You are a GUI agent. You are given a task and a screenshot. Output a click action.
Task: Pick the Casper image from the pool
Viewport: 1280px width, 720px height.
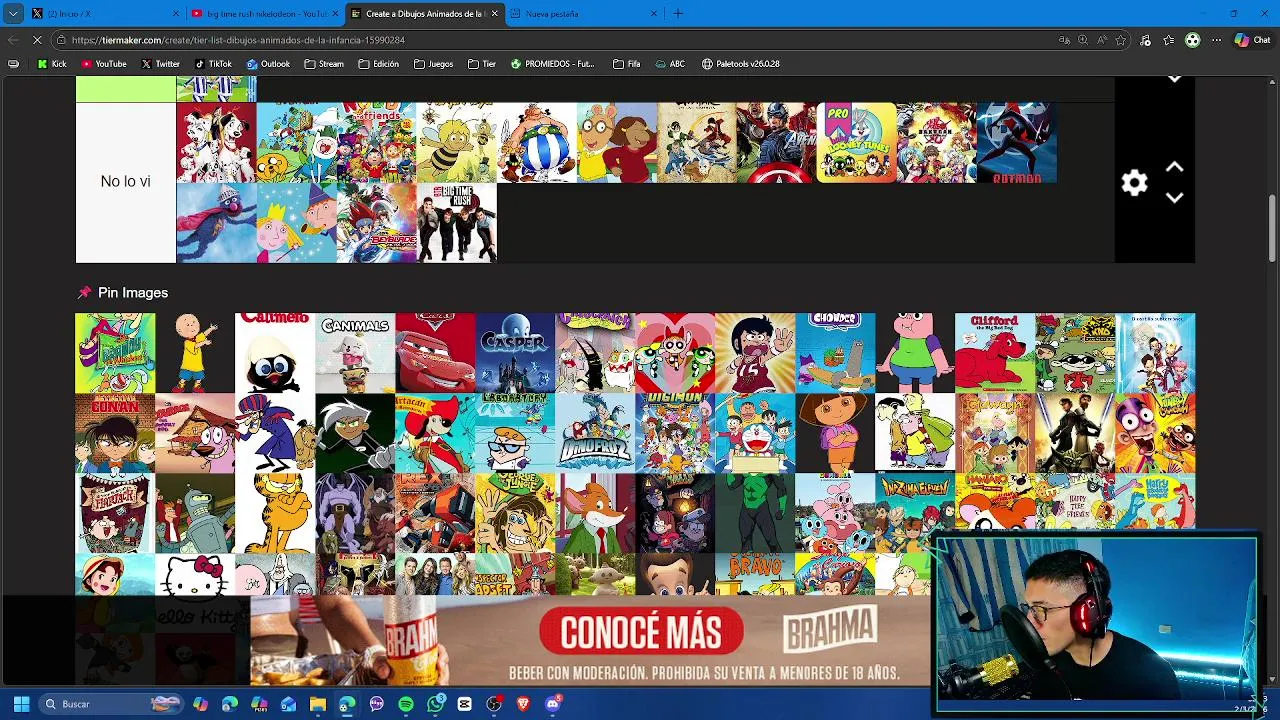point(515,353)
